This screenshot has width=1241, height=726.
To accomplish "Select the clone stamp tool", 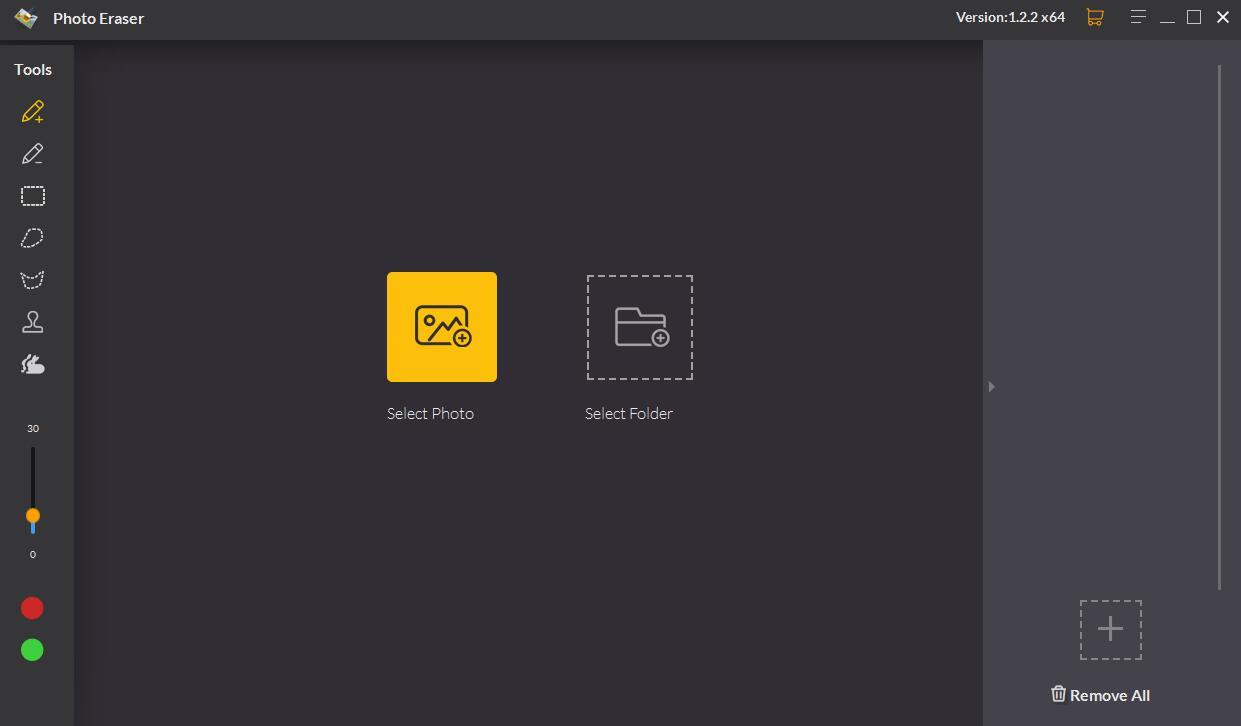I will (33, 322).
